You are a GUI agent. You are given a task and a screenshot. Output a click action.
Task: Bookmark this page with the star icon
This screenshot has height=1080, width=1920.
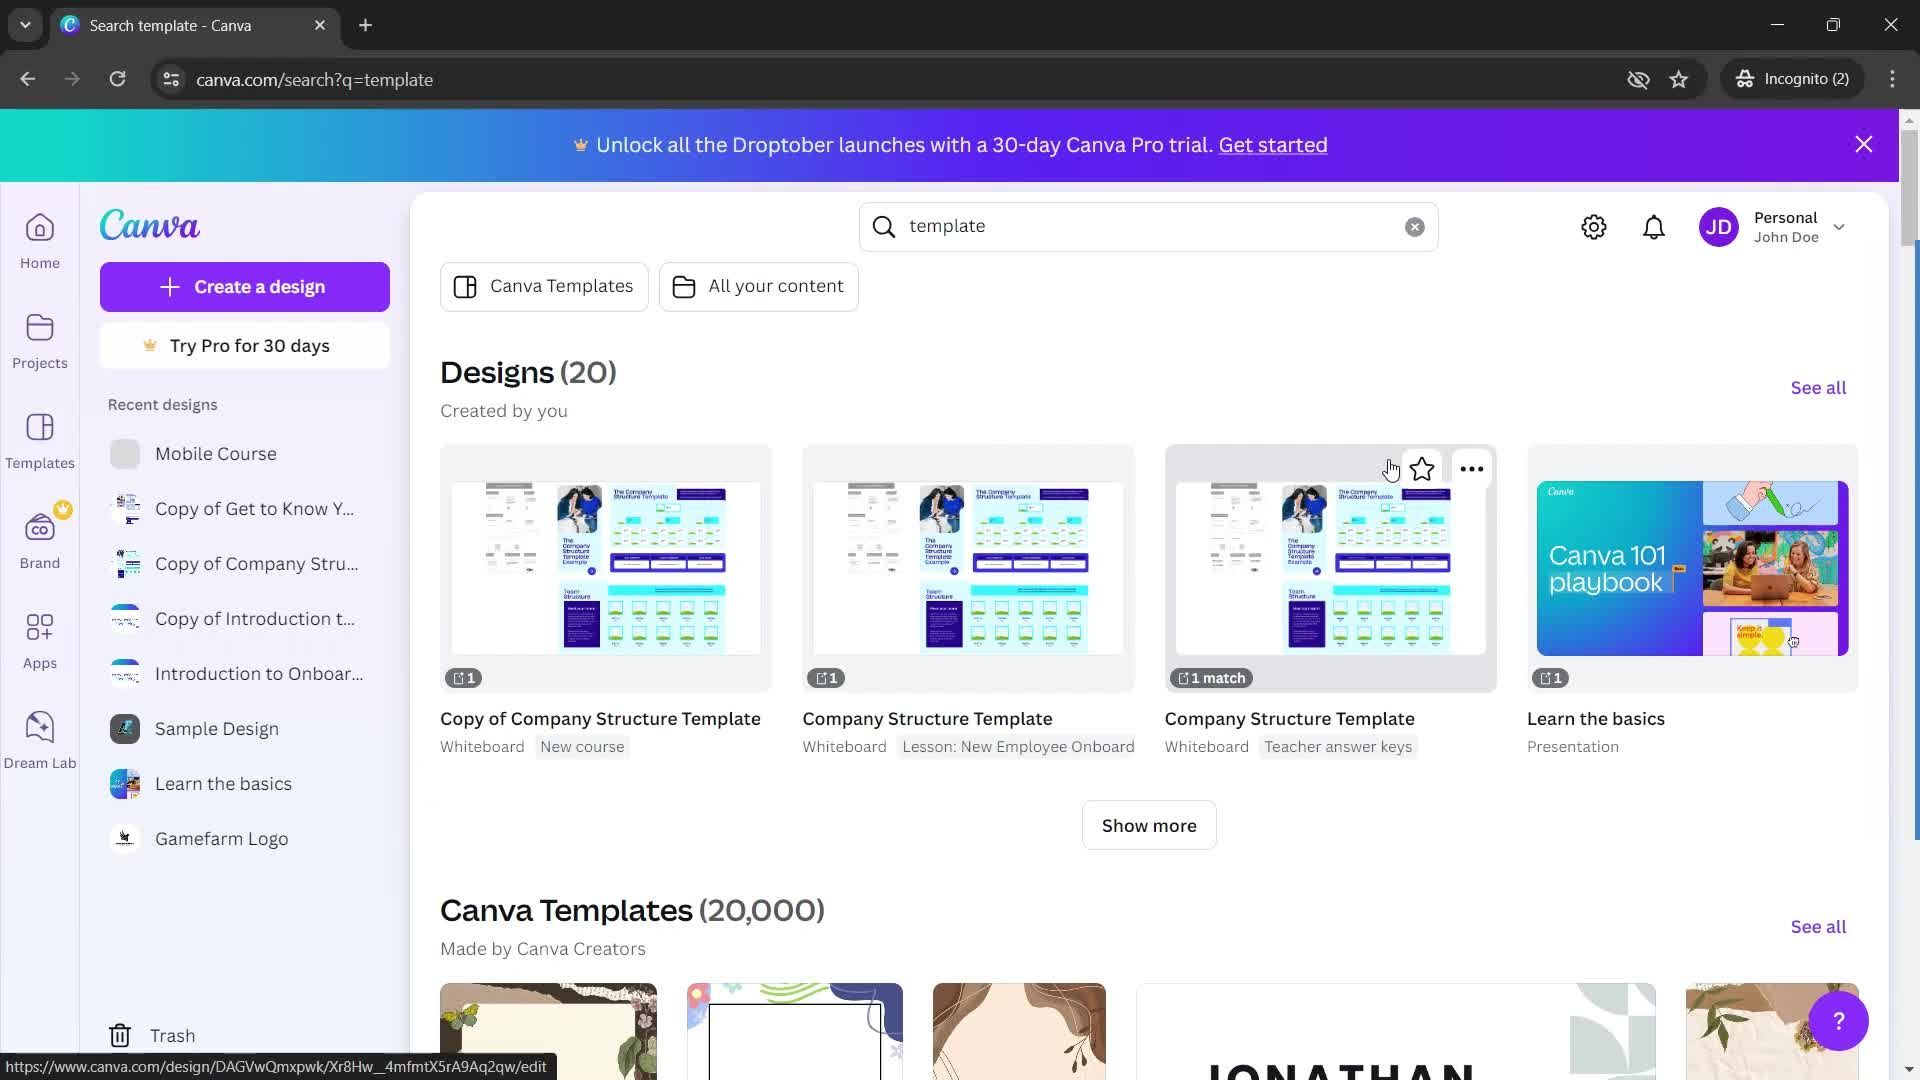pos(1679,79)
